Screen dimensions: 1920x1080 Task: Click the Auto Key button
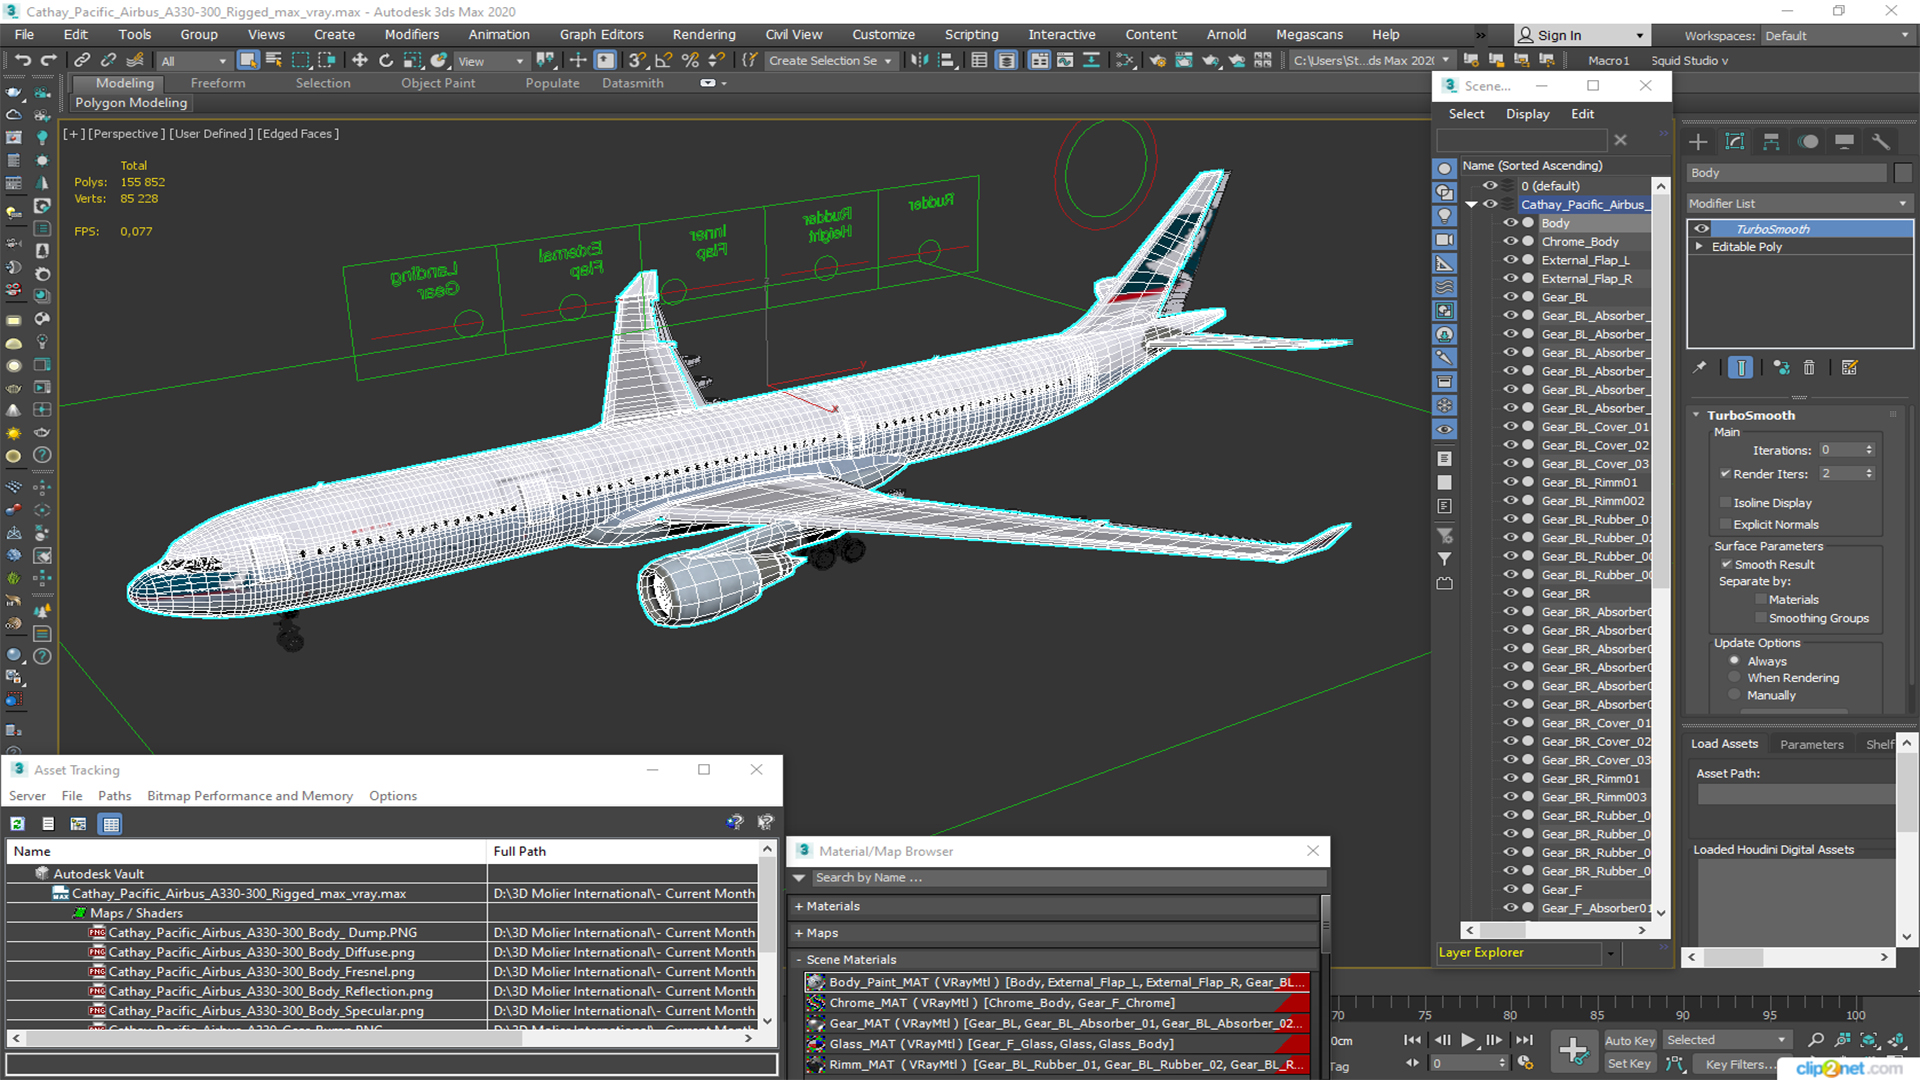click(1629, 1040)
